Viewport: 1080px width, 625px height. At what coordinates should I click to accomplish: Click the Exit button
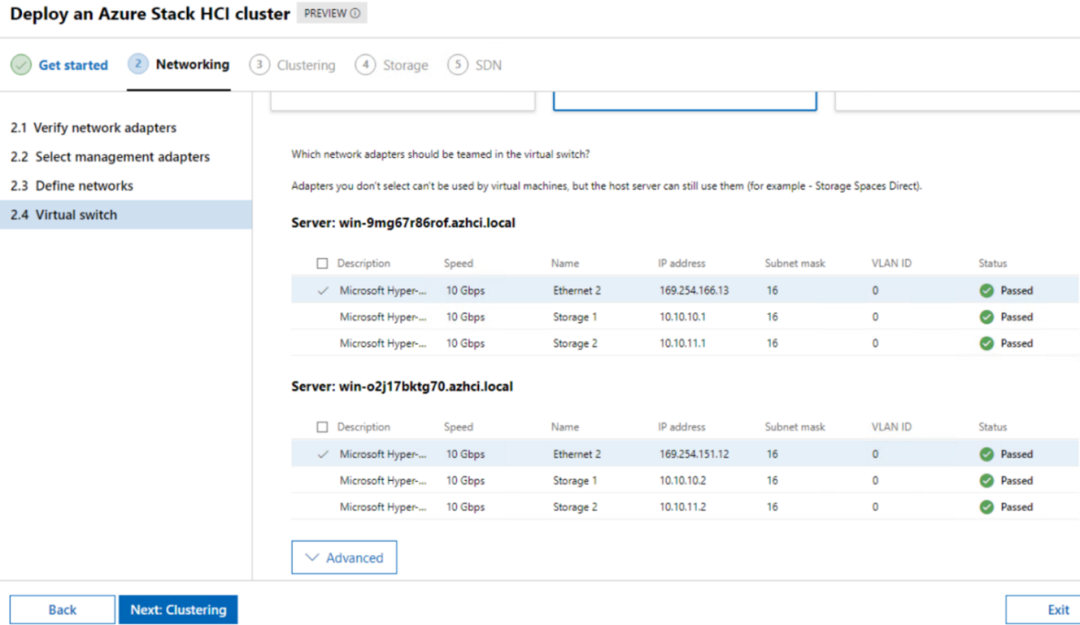[x=1043, y=610]
